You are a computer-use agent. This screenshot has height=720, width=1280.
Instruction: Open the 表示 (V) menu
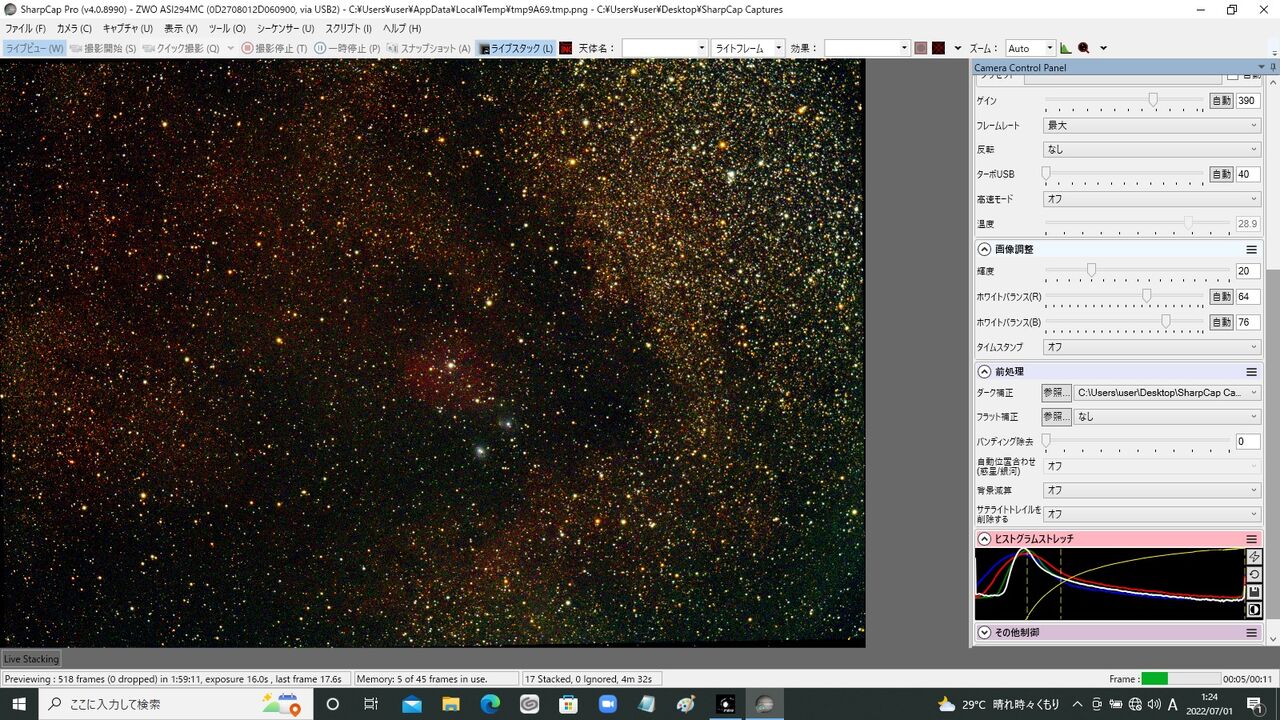181,29
